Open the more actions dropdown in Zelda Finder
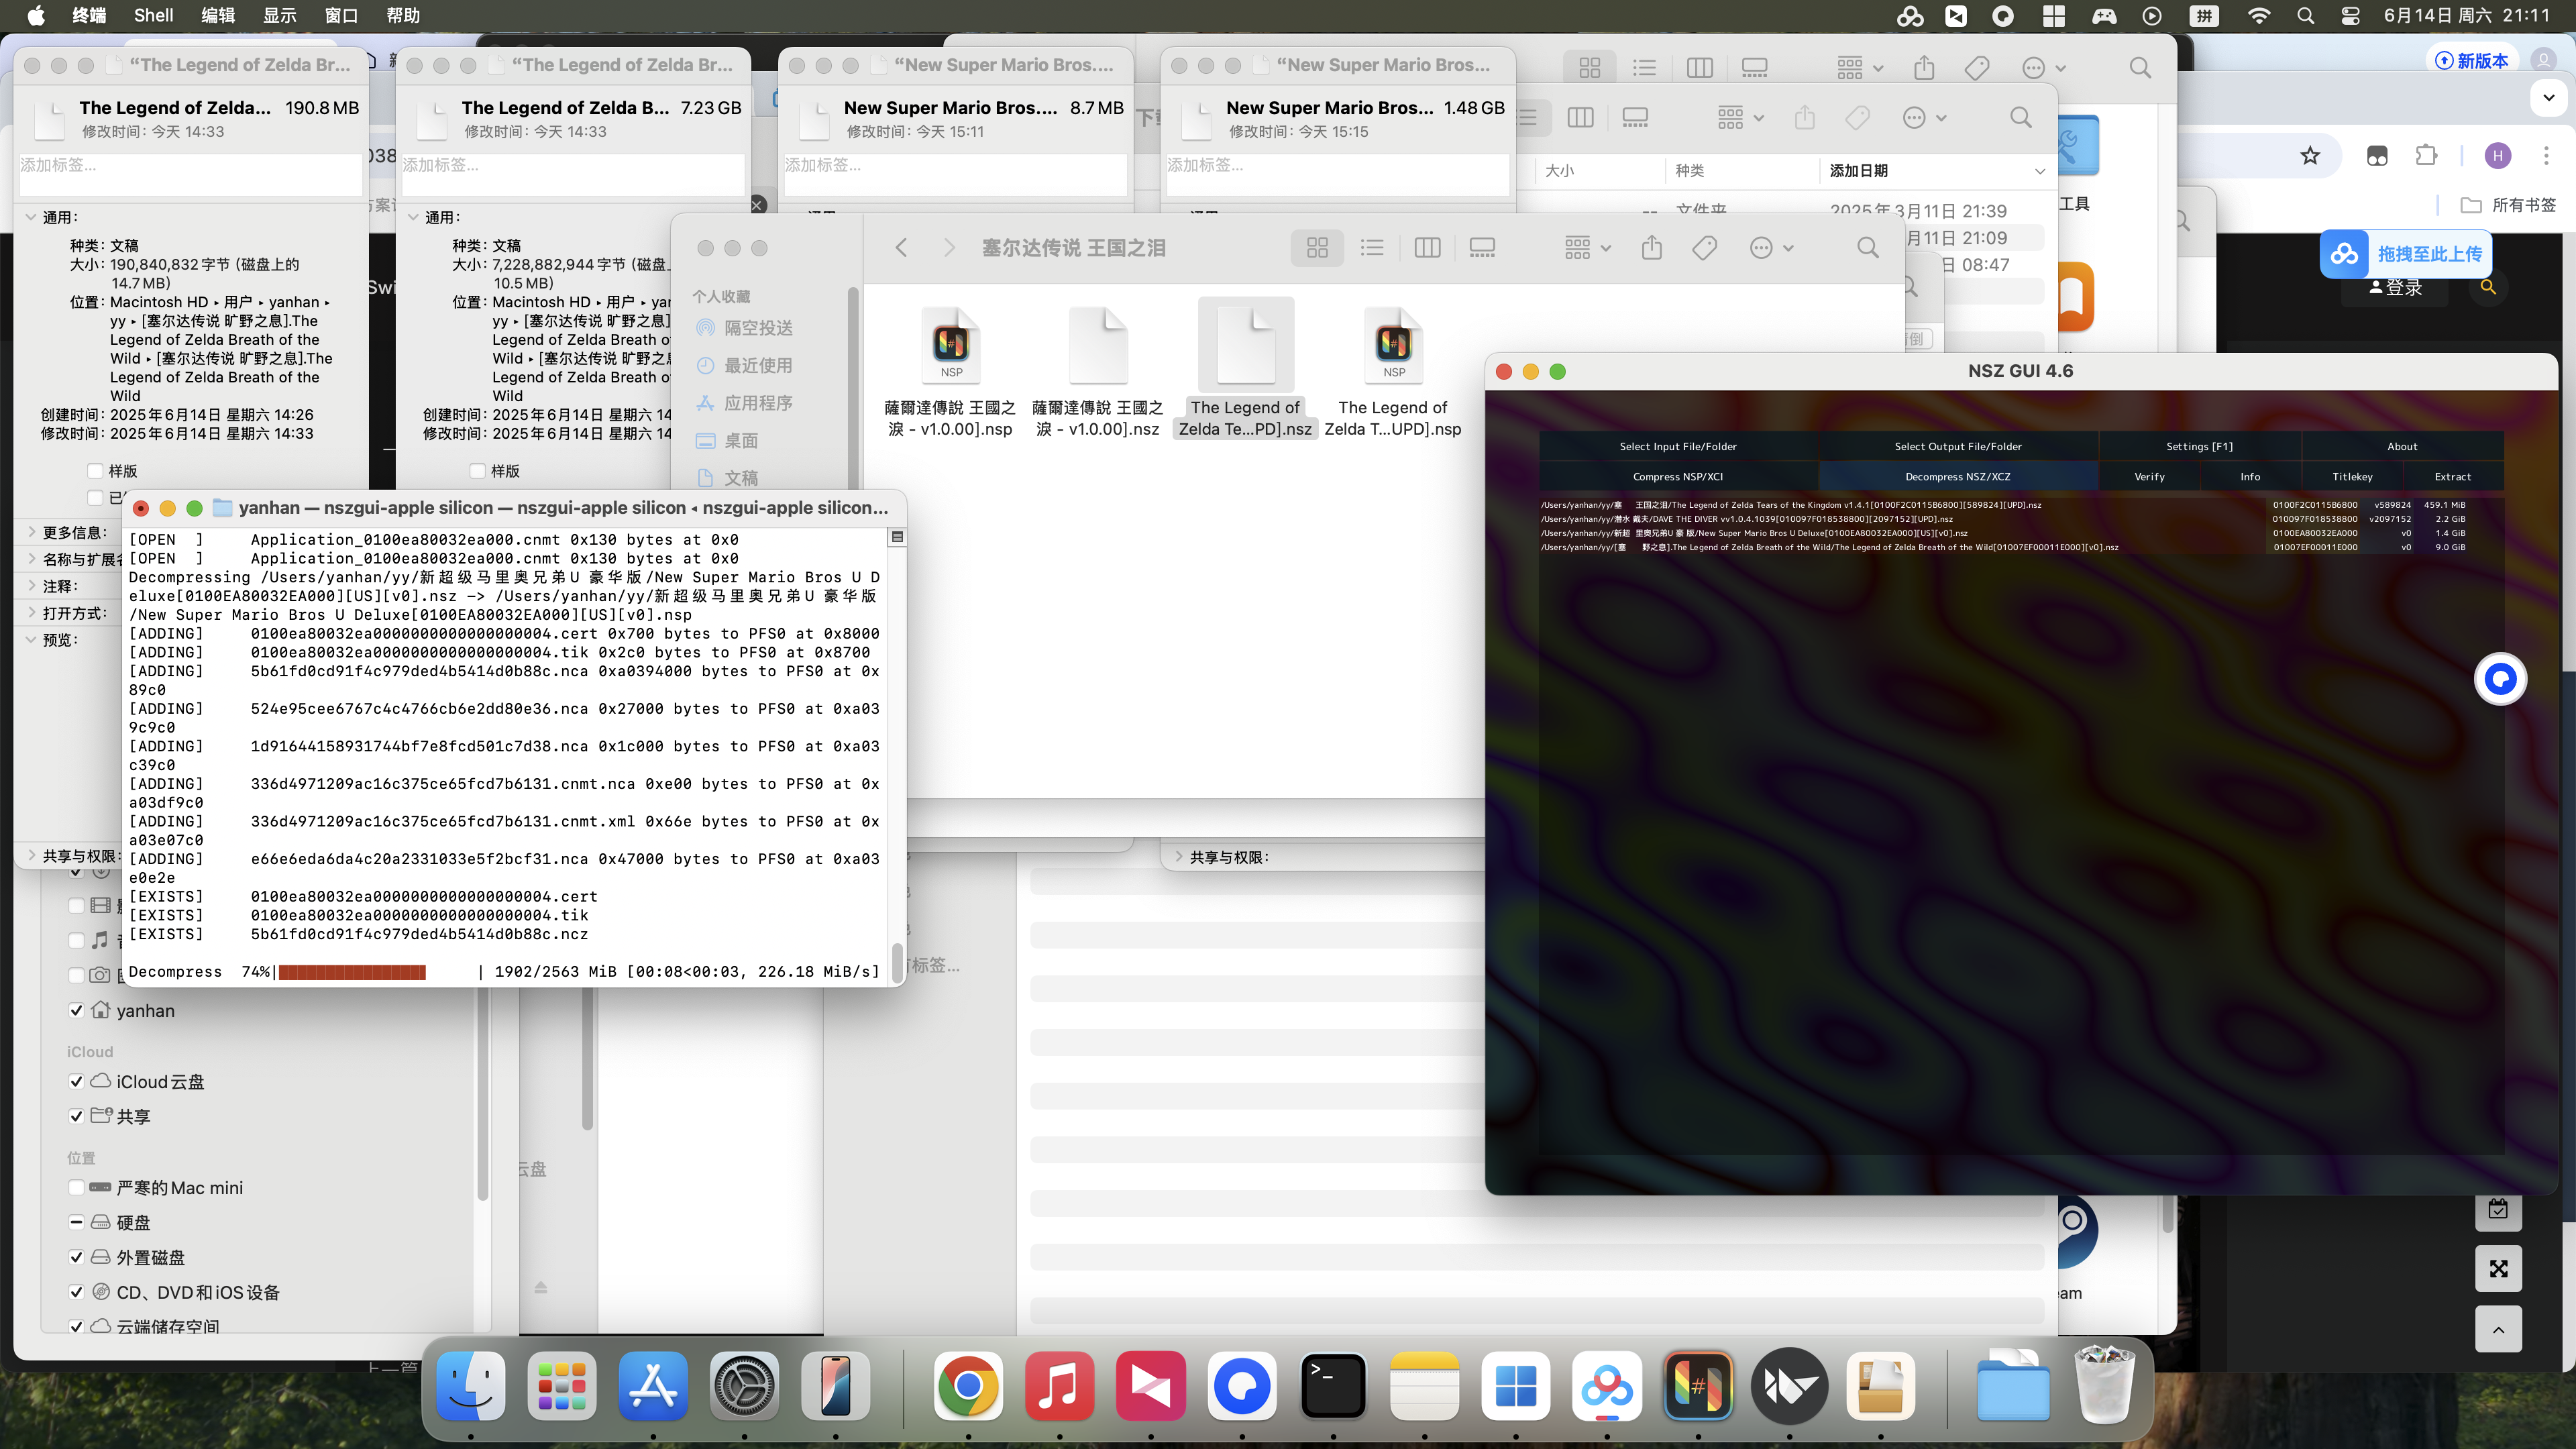Image resolution: width=2576 pixels, height=1449 pixels. tap(1771, 247)
